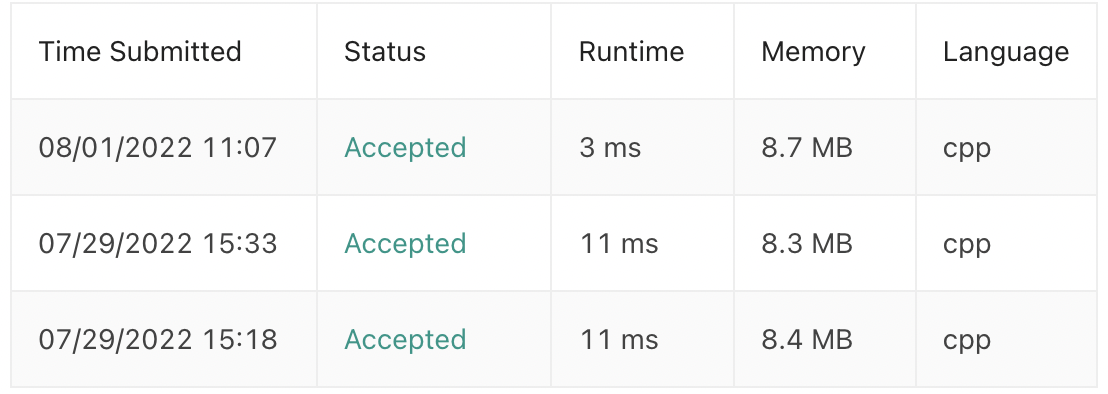The width and height of the screenshot is (1108, 394).
Task: Click the 8.3 MB memory value
Action: point(807,244)
